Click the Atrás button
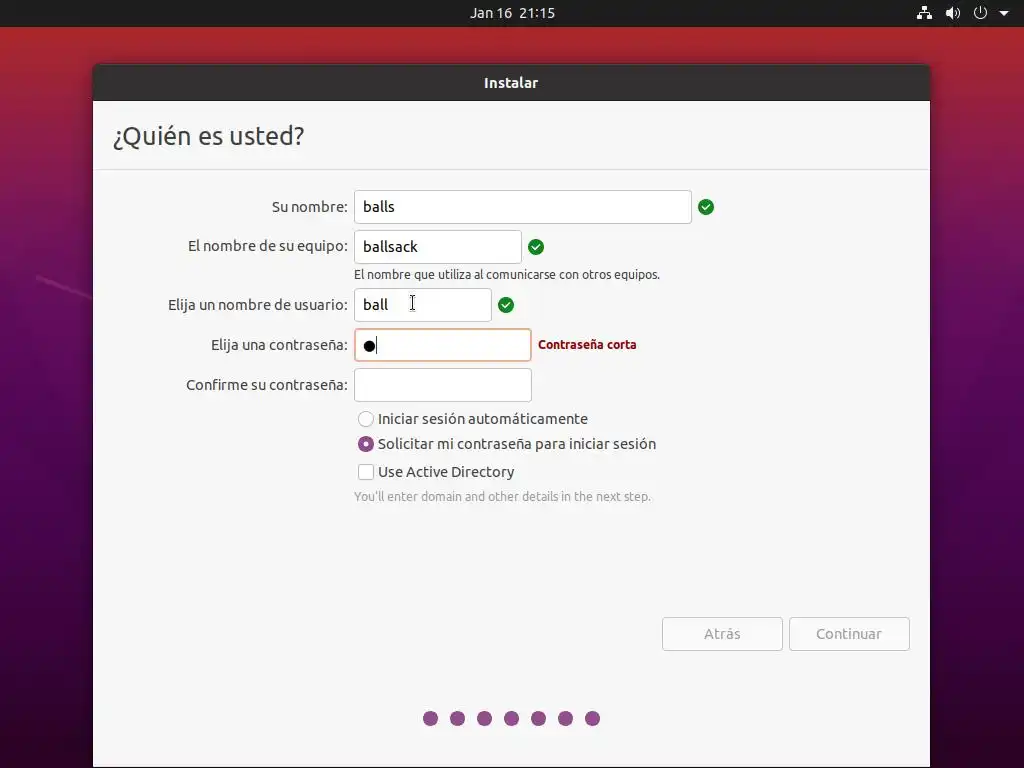The image size is (1024, 768). (722, 634)
